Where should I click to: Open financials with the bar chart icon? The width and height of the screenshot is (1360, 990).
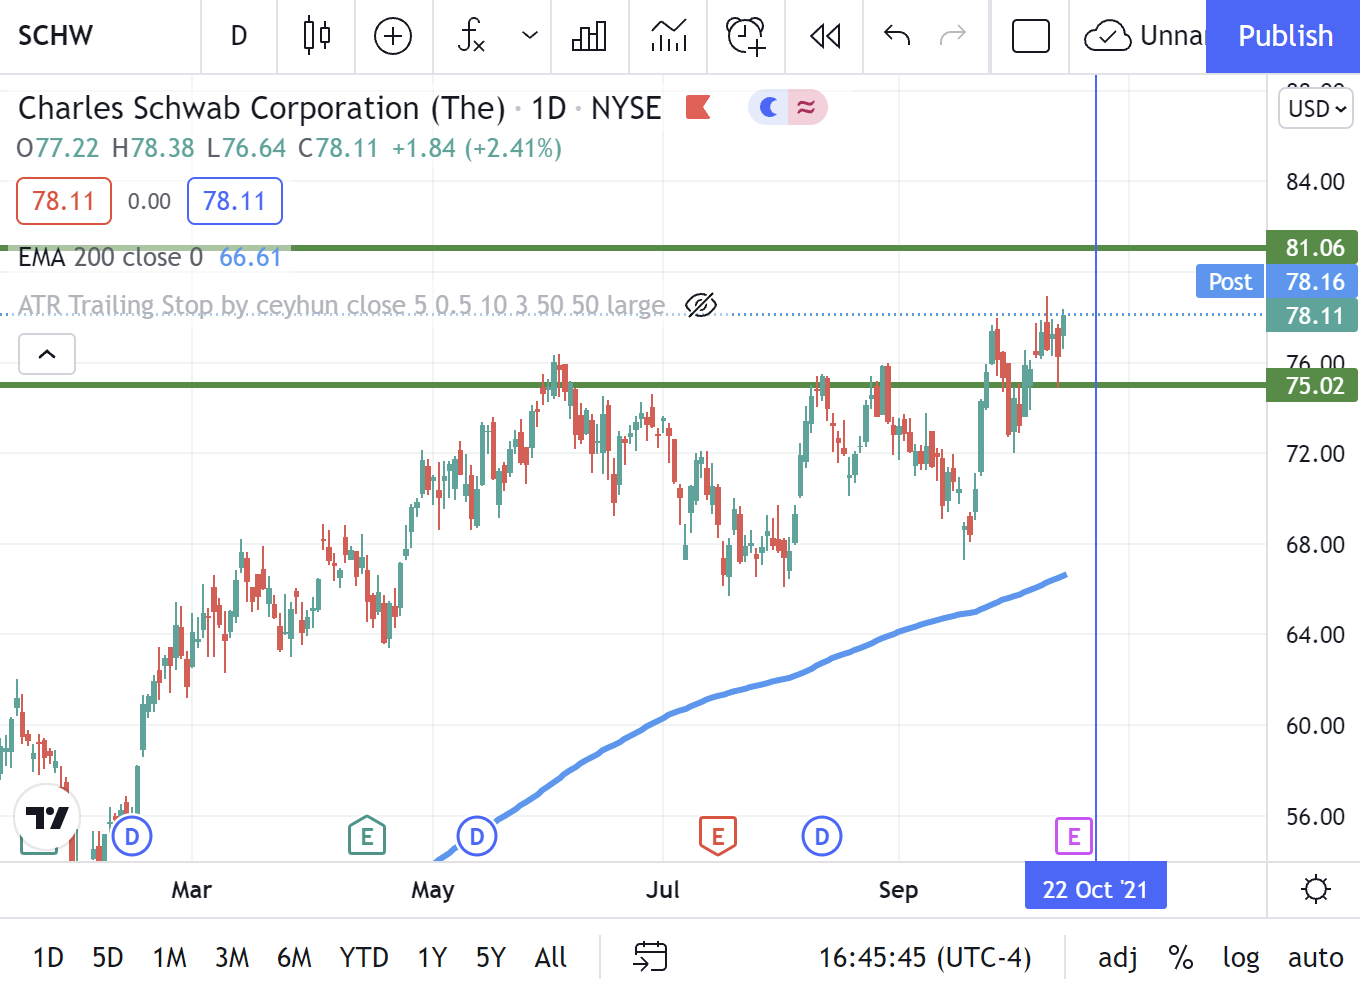(589, 36)
